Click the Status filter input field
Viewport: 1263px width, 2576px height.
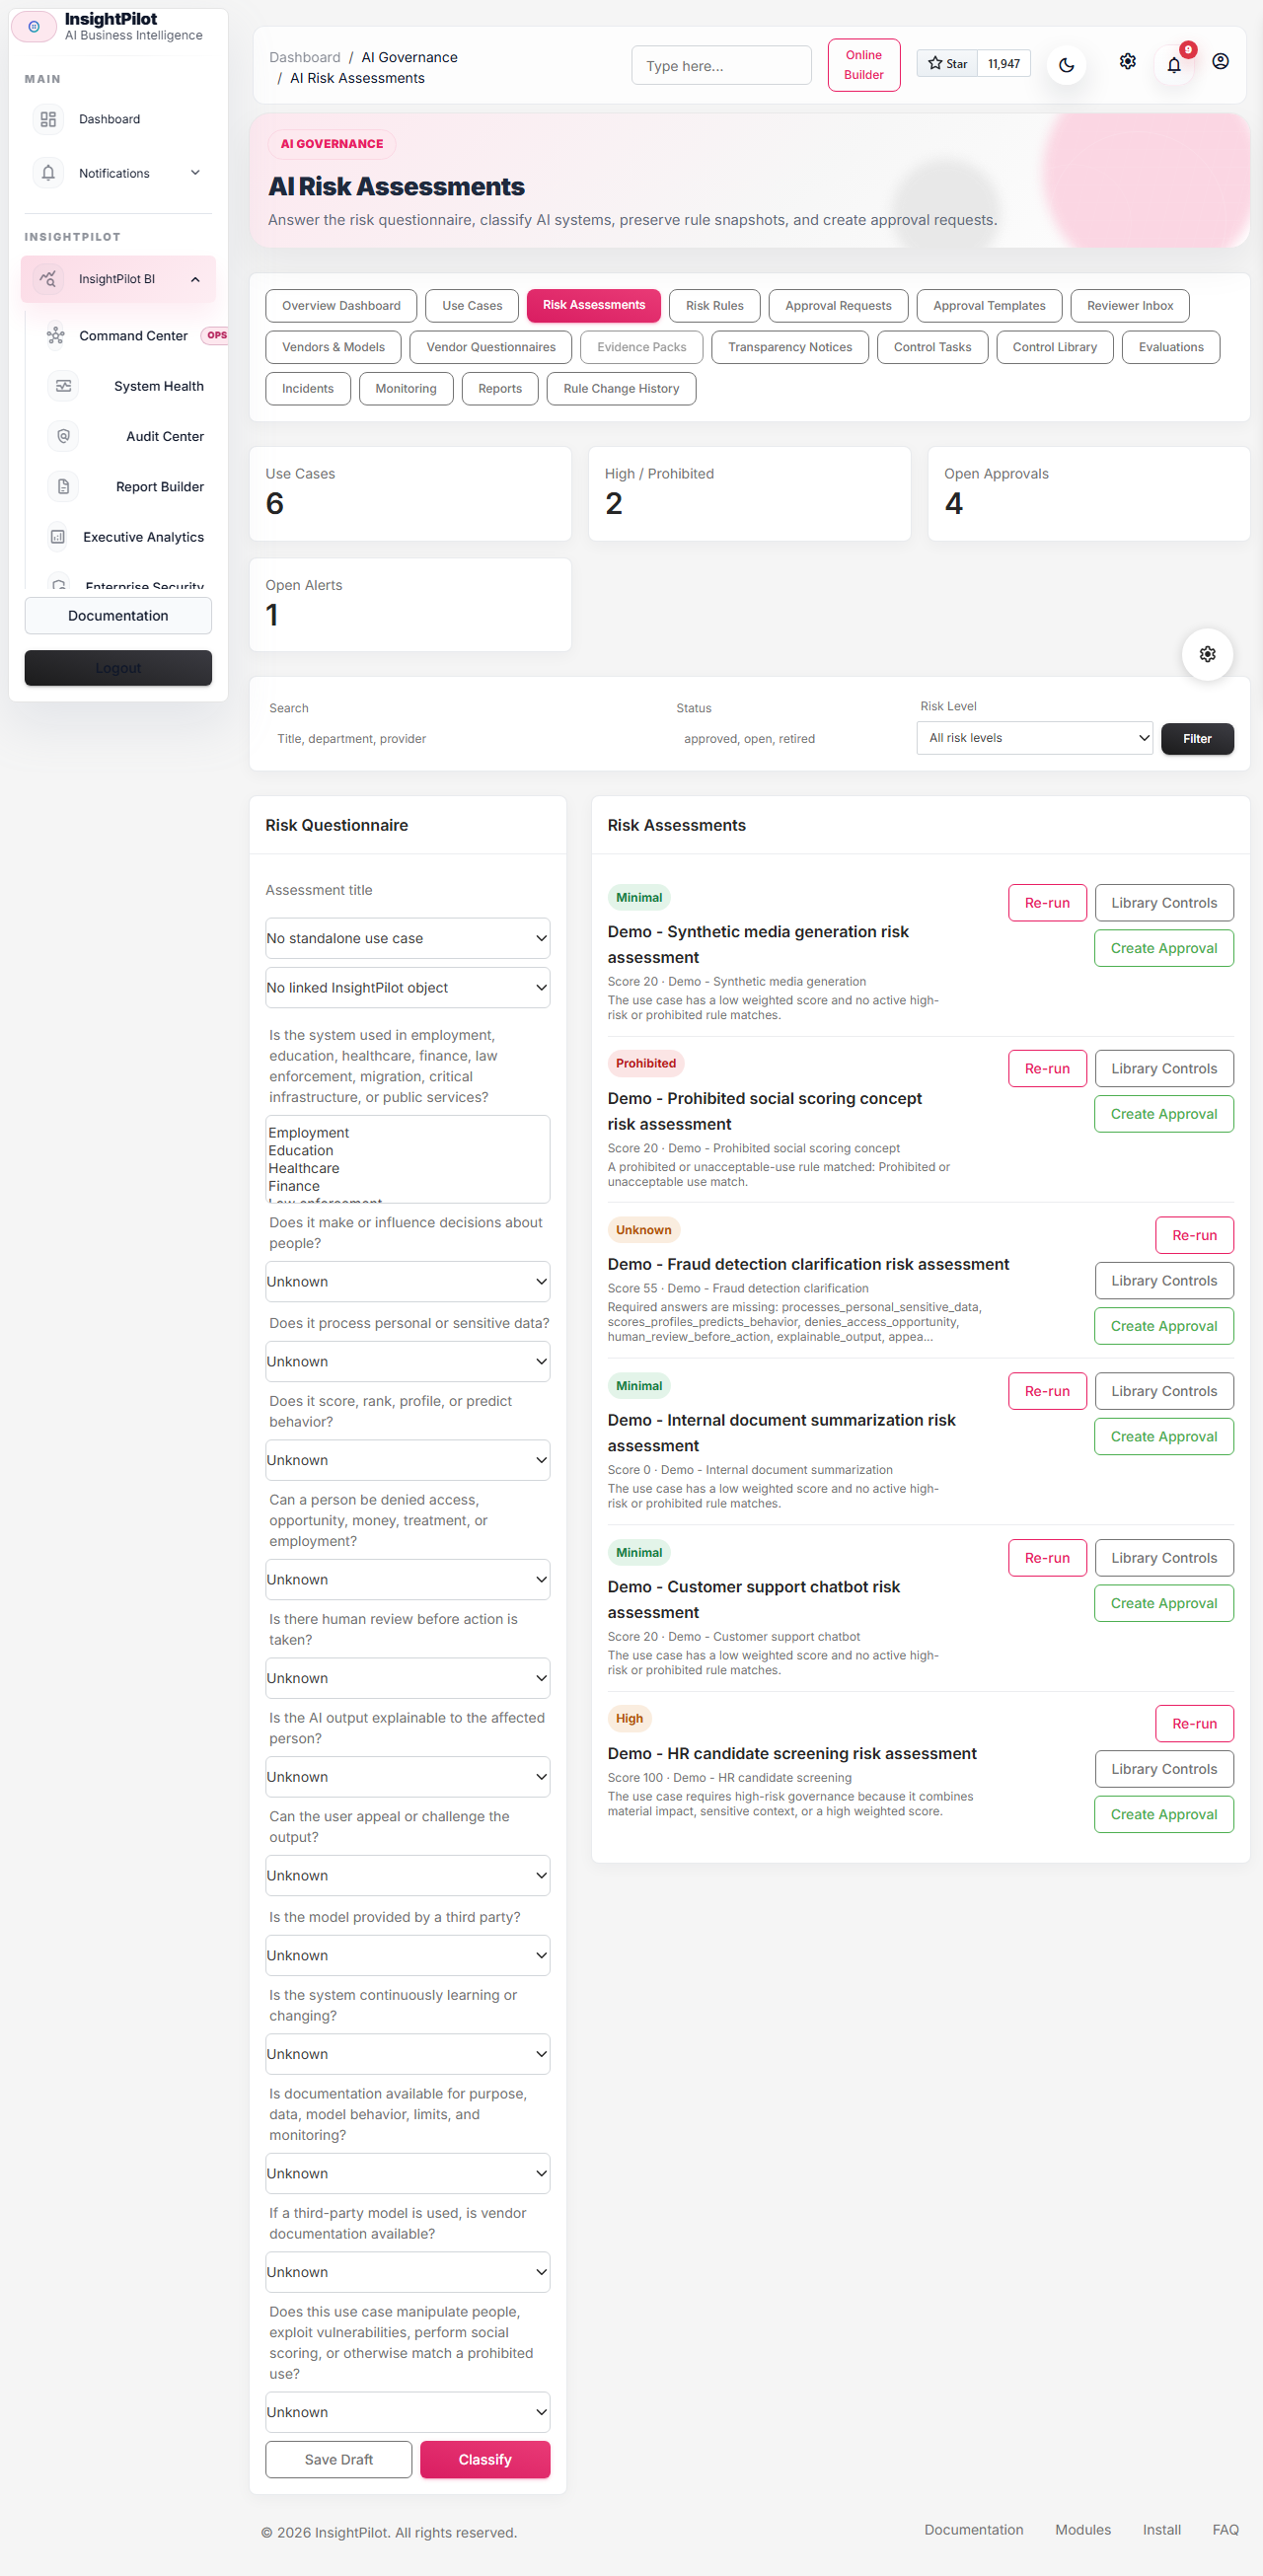tap(790, 739)
